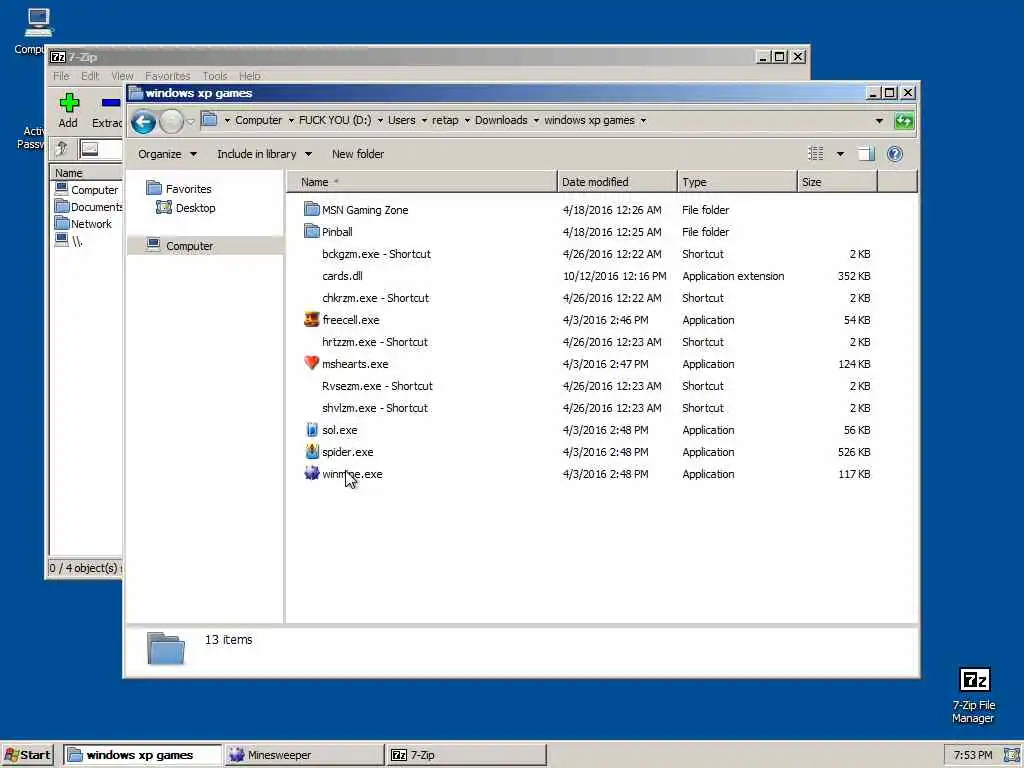1024x768 pixels.
Task: Sort files by Date modified column
Action: (x=617, y=182)
